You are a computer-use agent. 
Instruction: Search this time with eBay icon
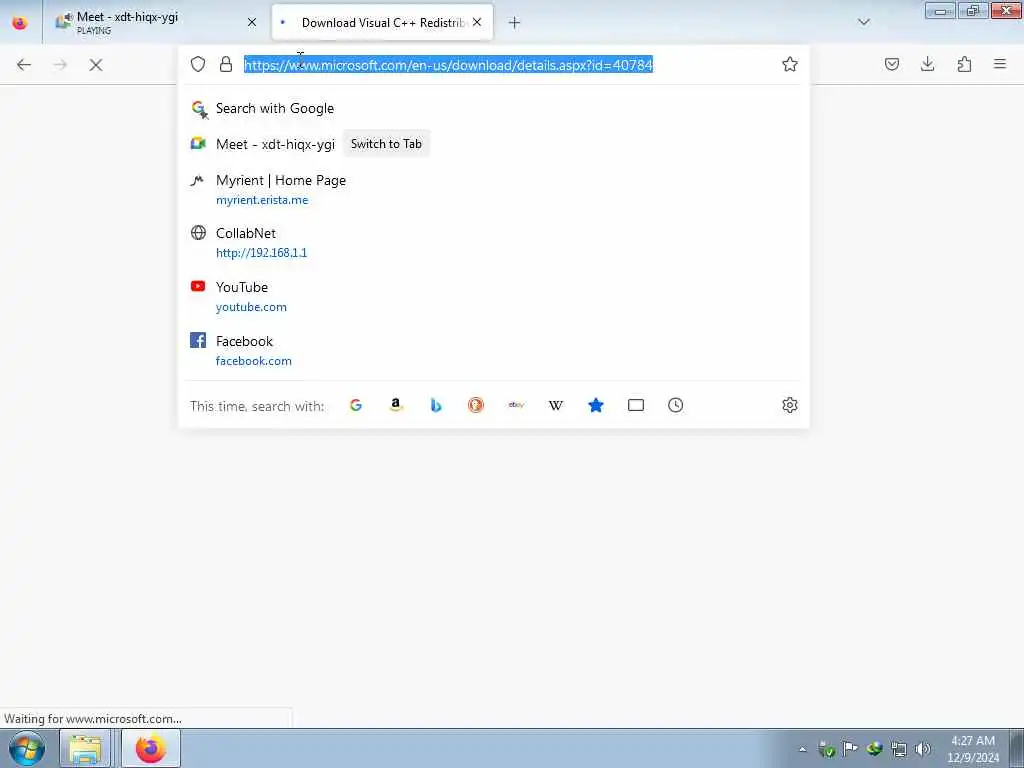[x=516, y=405]
